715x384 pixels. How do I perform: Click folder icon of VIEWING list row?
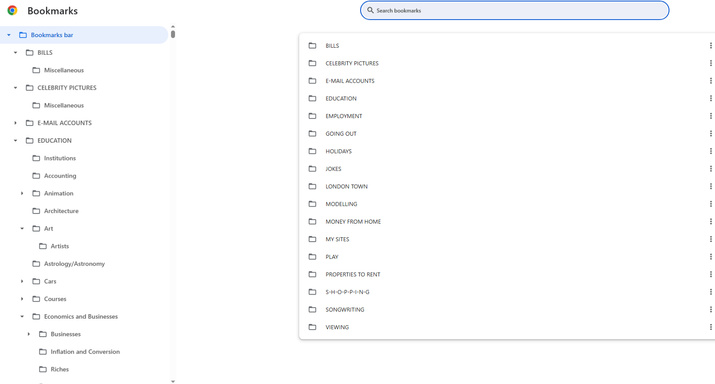[x=312, y=327]
